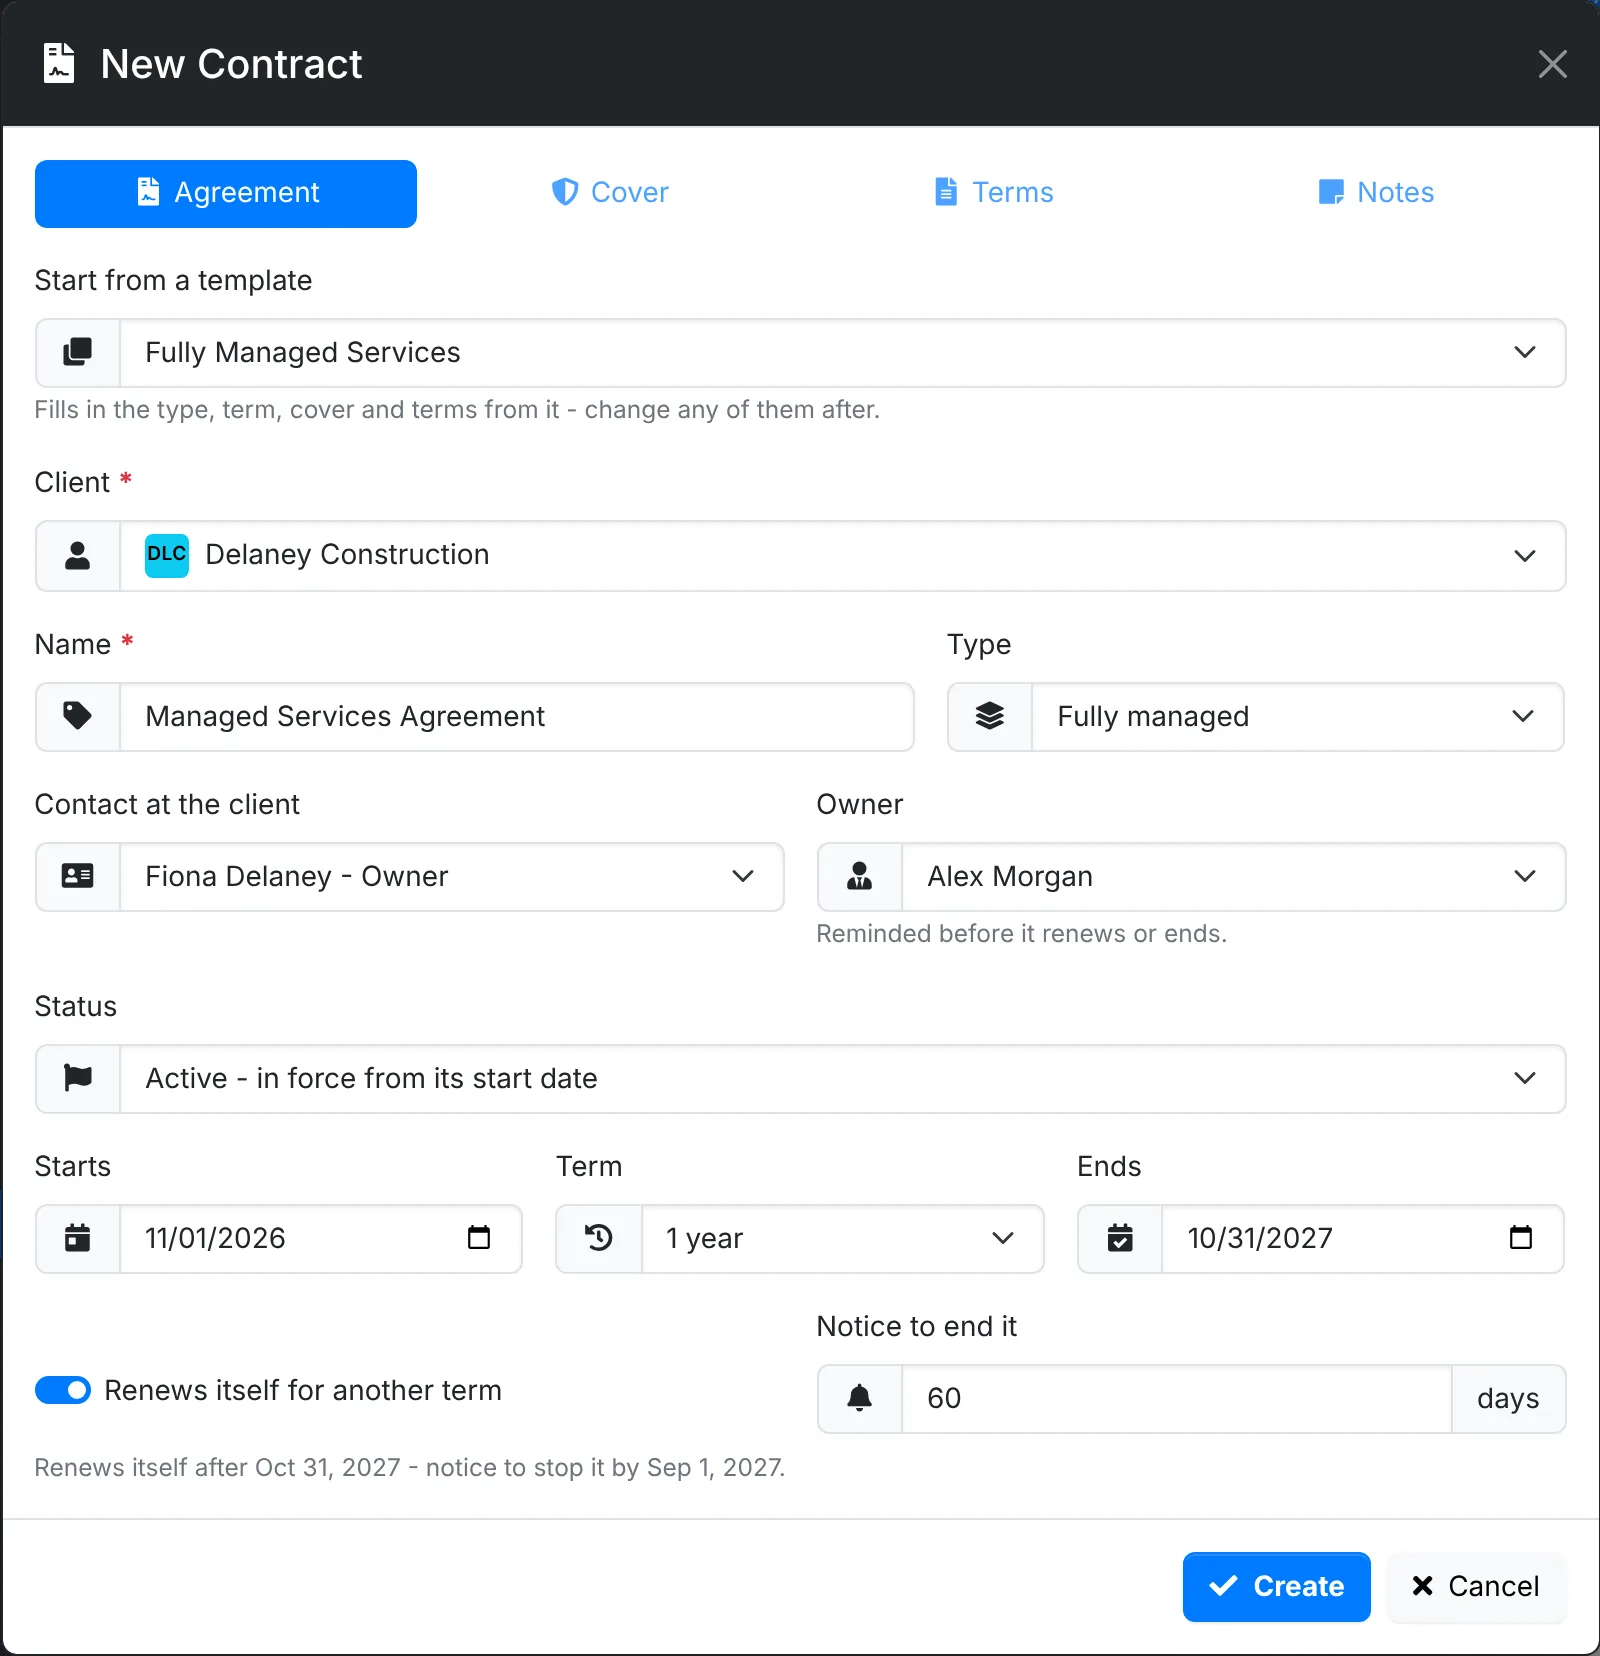The width and height of the screenshot is (1600, 1656).
Task: Click the renewal notice summary text
Action: [410, 1467]
